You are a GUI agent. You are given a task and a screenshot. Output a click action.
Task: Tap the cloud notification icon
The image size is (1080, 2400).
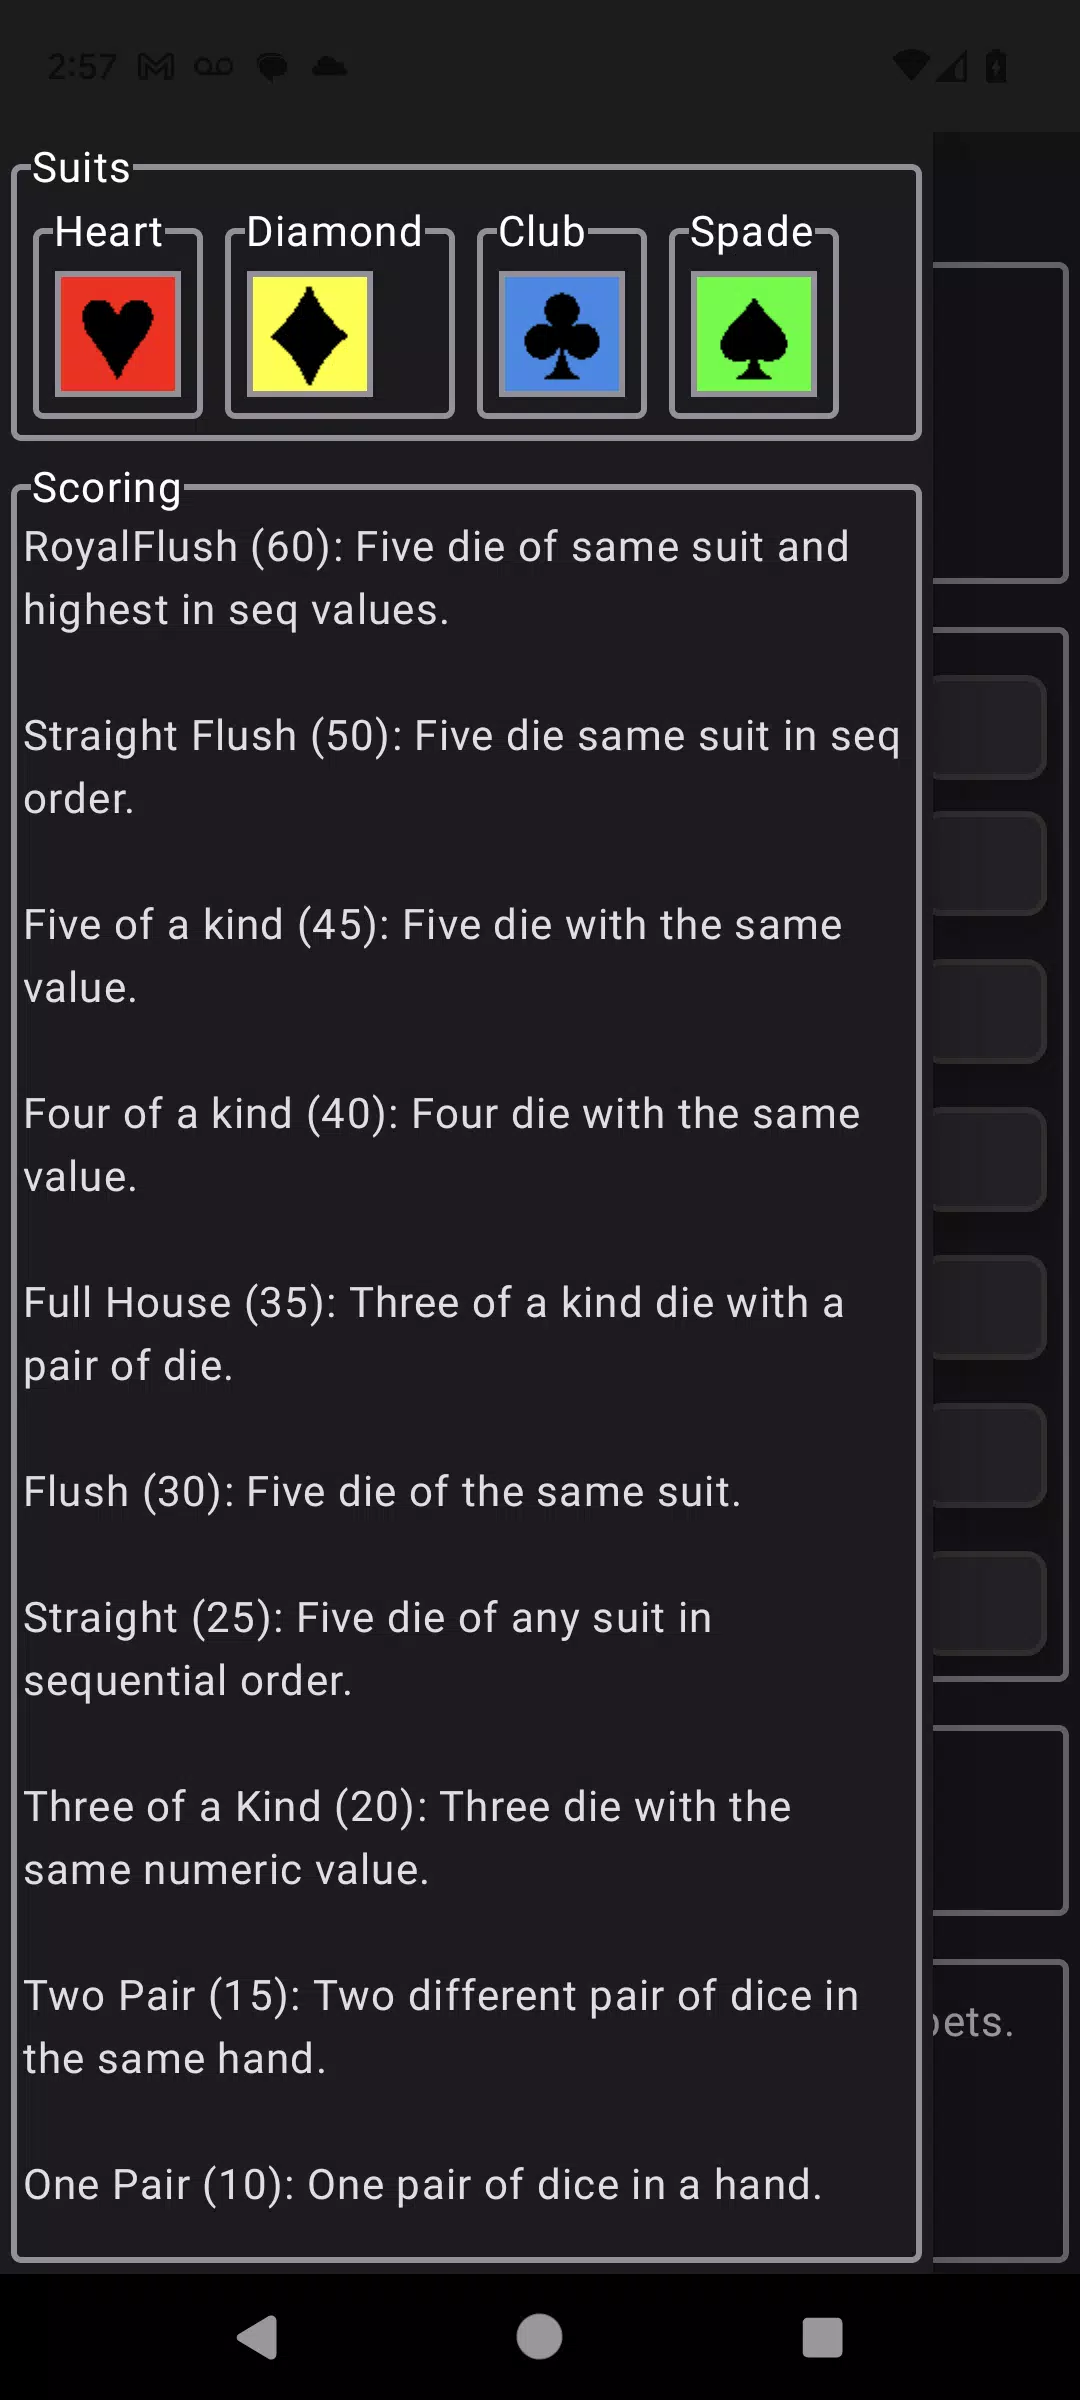[328, 66]
